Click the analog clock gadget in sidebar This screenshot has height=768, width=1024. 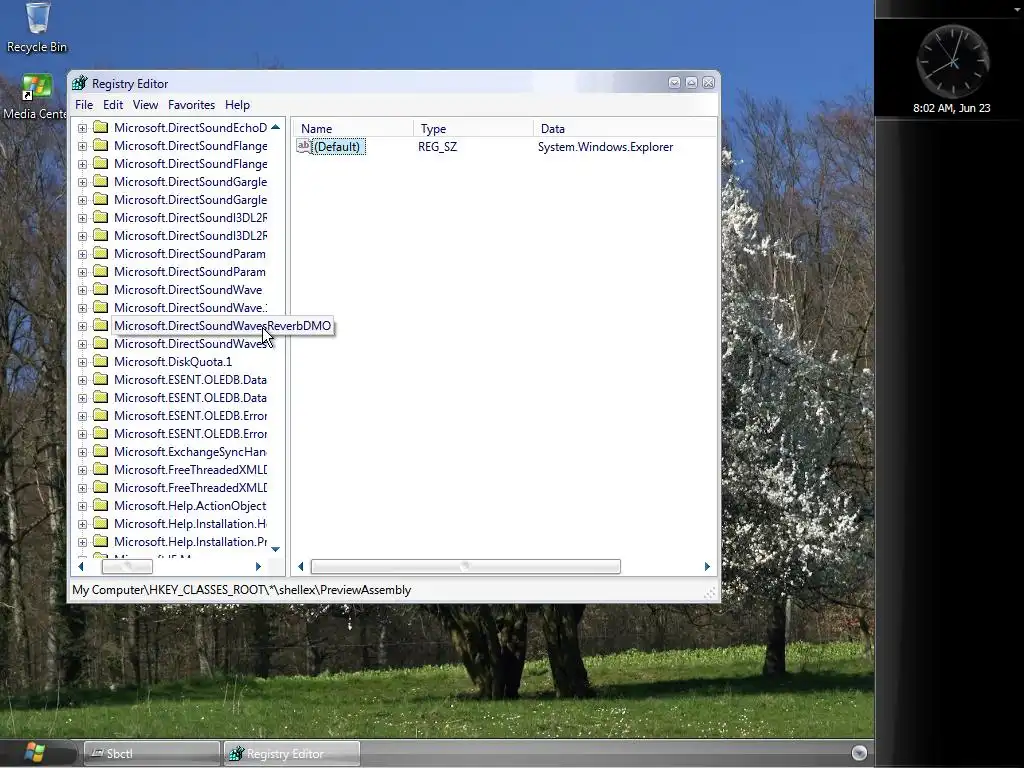[x=953, y=63]
